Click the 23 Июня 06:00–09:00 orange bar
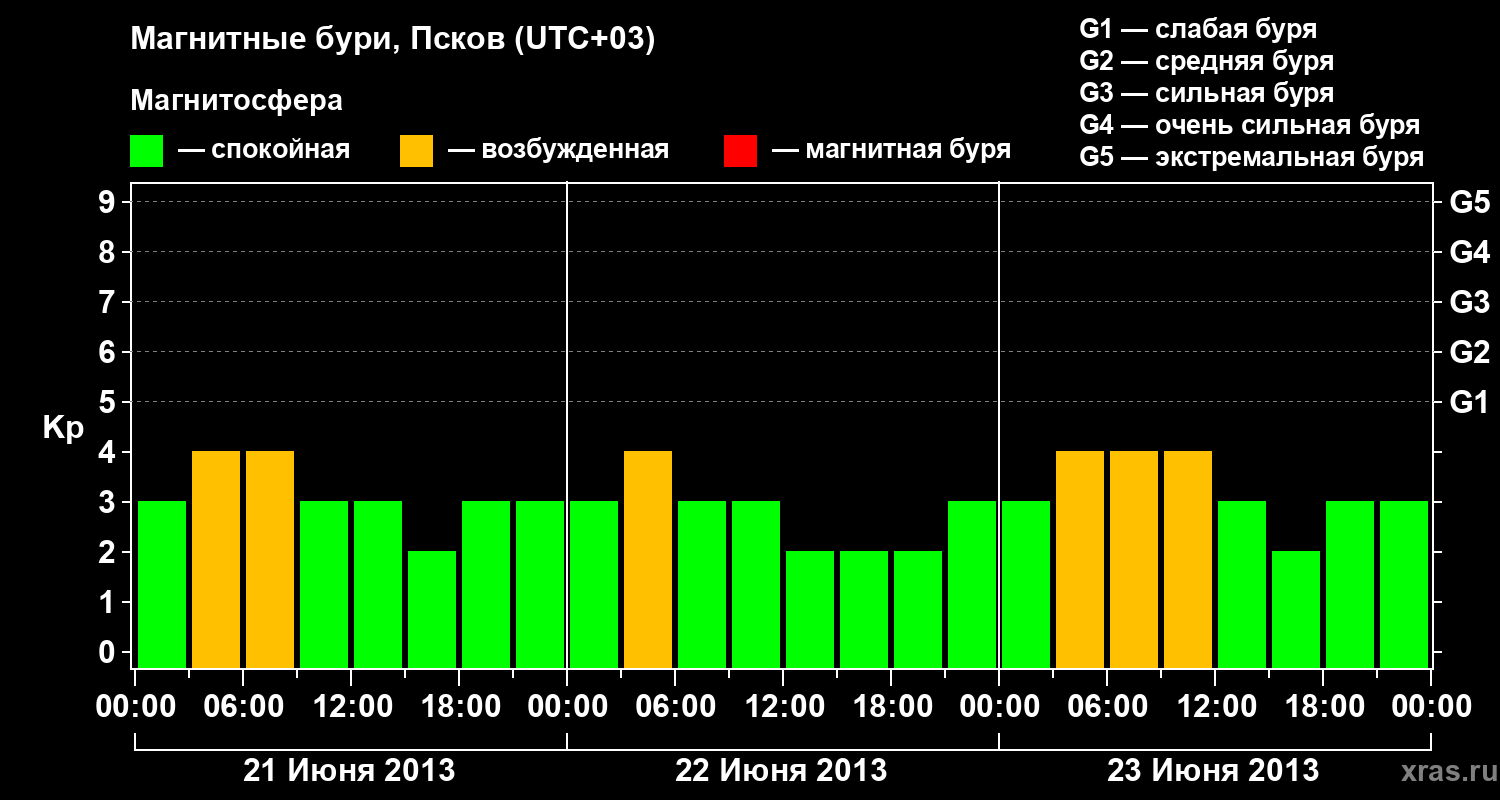Screen dimensions: 1500x800 click(1134, 559)
